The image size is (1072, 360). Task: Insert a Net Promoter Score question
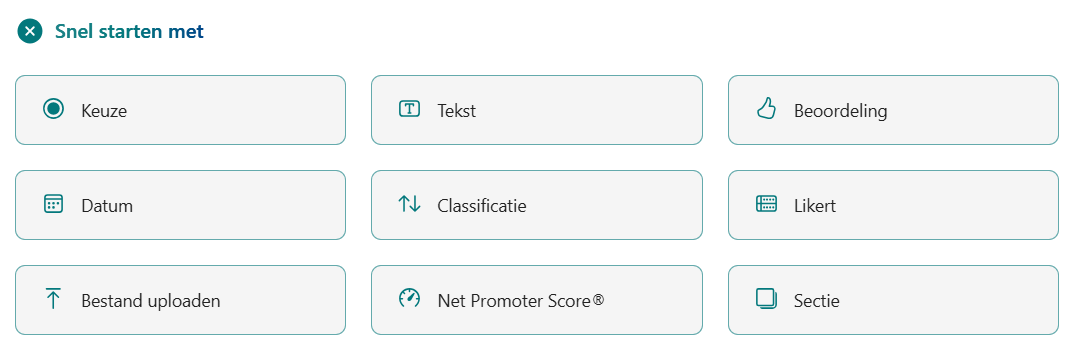(x=537, y=300)
